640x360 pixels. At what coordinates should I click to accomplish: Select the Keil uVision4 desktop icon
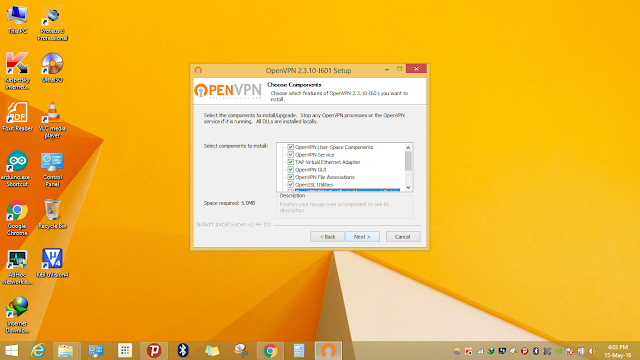coord(52,263)
